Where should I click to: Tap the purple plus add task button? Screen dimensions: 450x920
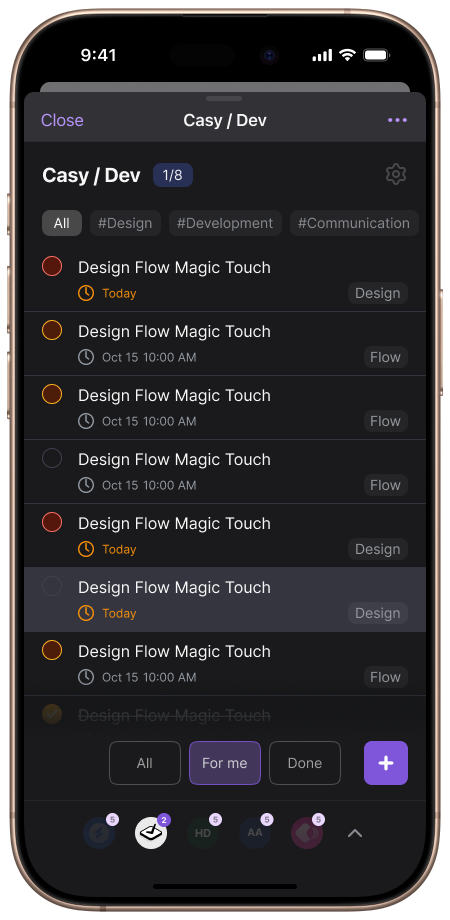coord(385,763)
